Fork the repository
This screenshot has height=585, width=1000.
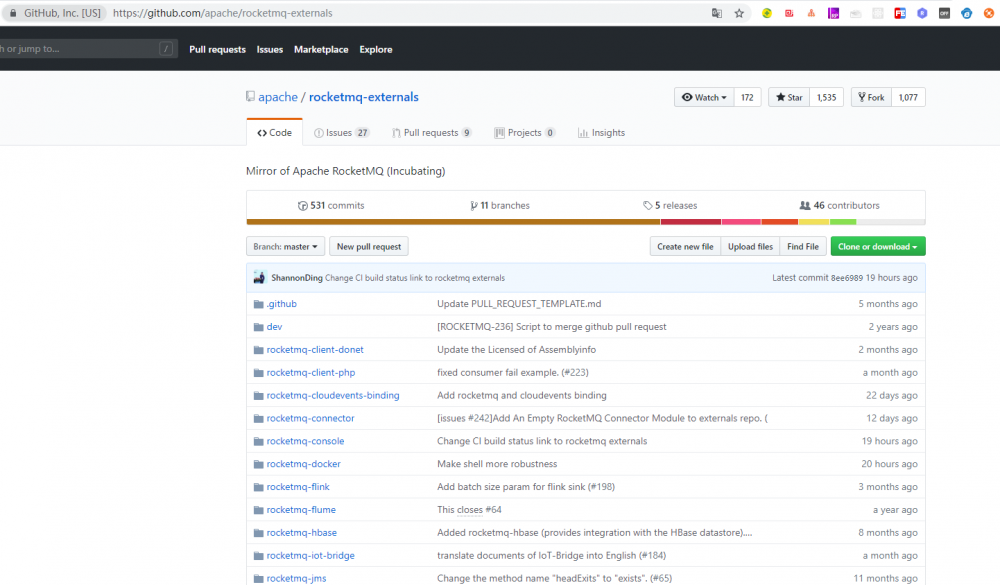click(x=871, y=97)
